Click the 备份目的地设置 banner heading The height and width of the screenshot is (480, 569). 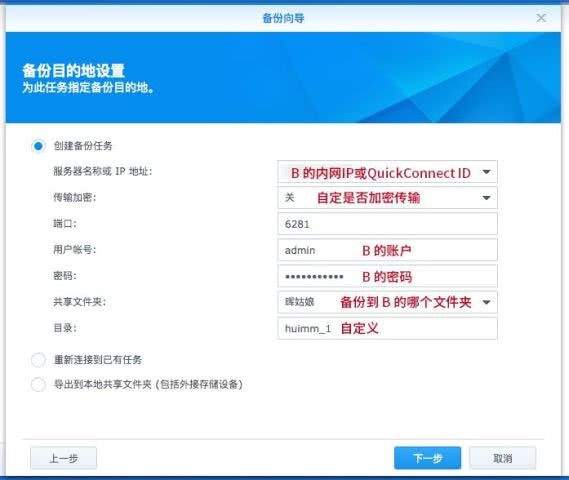[x=74, y=71]
